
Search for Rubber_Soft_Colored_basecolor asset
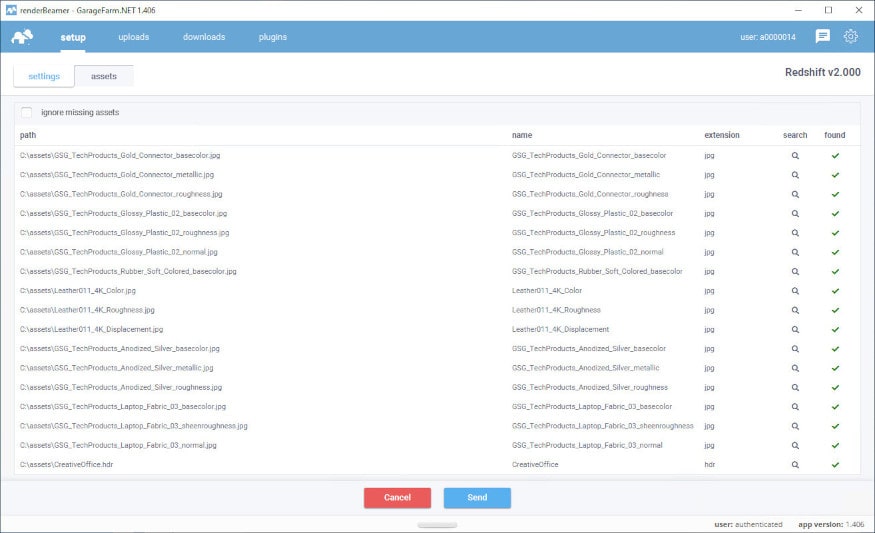click(795, 272)
